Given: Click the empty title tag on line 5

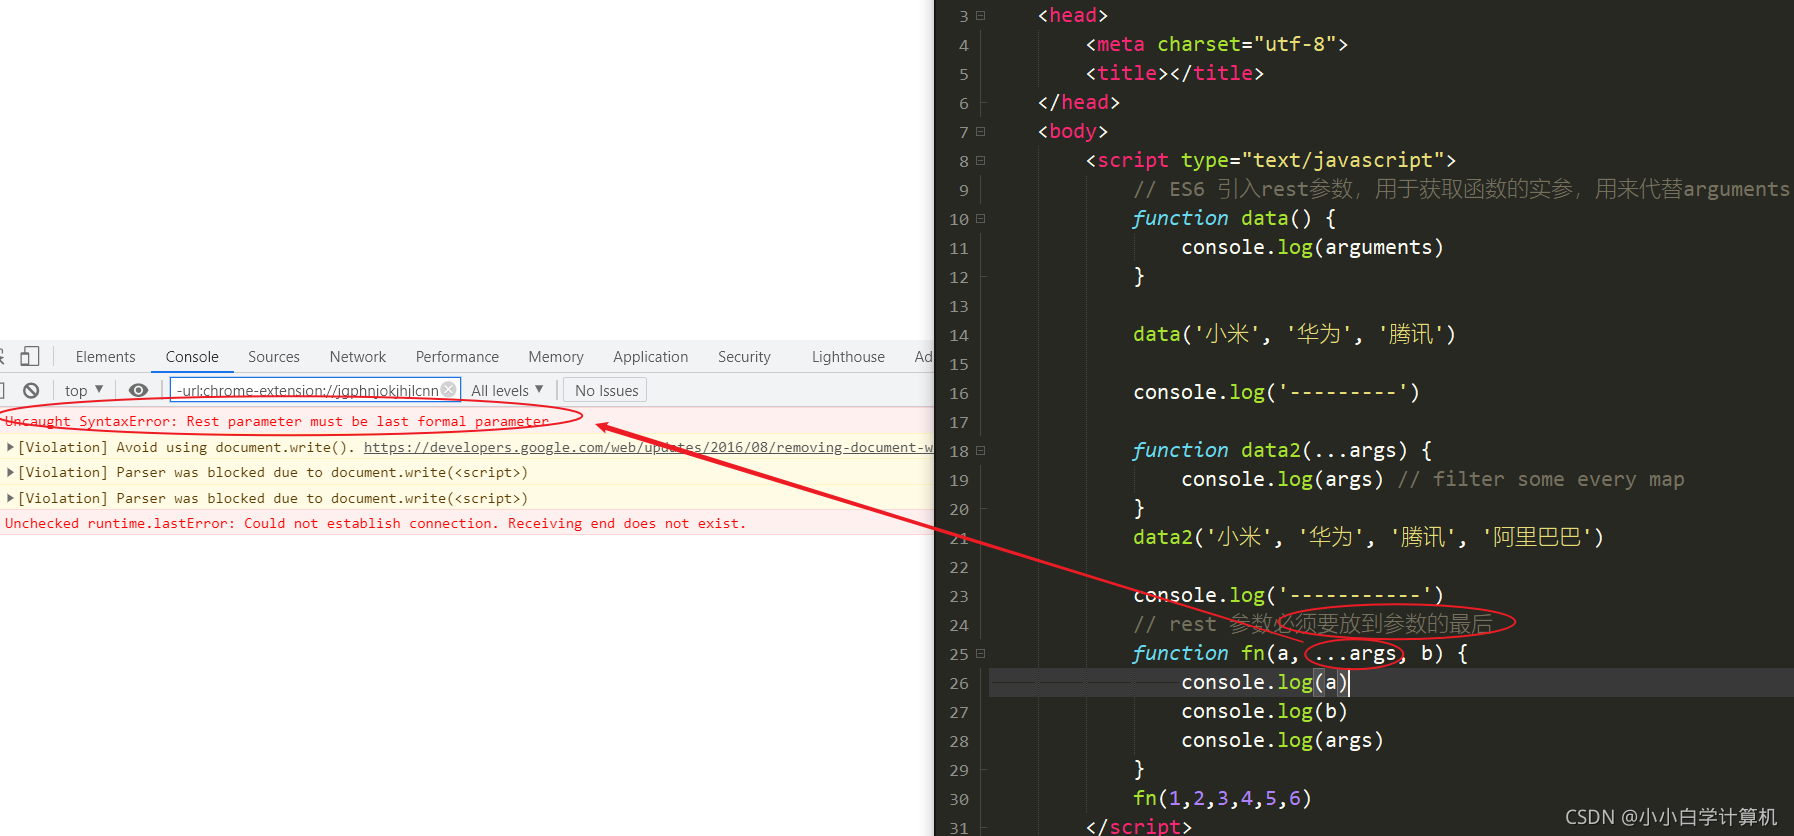Looking at the screenshot, I should click(x=1175, y=73).
